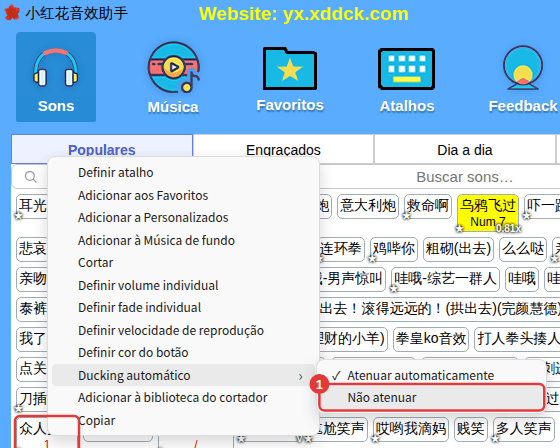Switch to the Dia a dia tab
The width and height of the screenshot is (560, 448).
[465, 149]
